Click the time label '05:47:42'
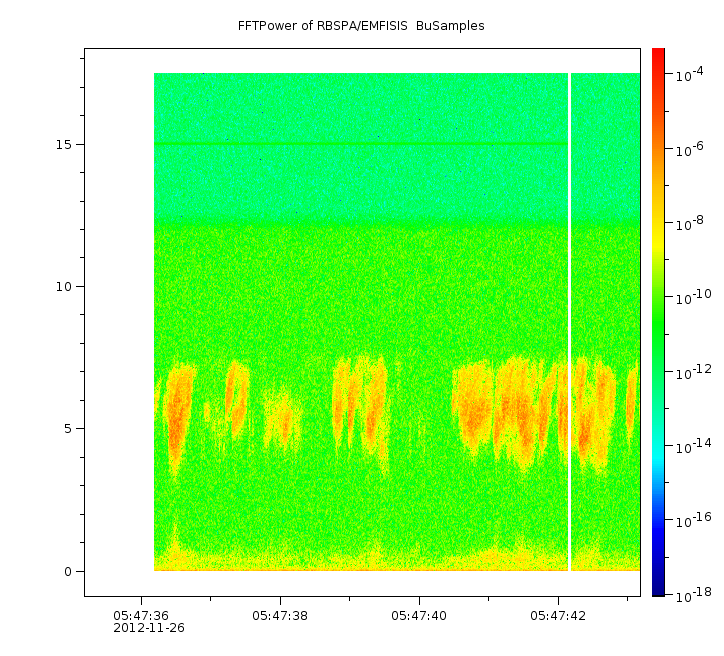 coord(558,616)
